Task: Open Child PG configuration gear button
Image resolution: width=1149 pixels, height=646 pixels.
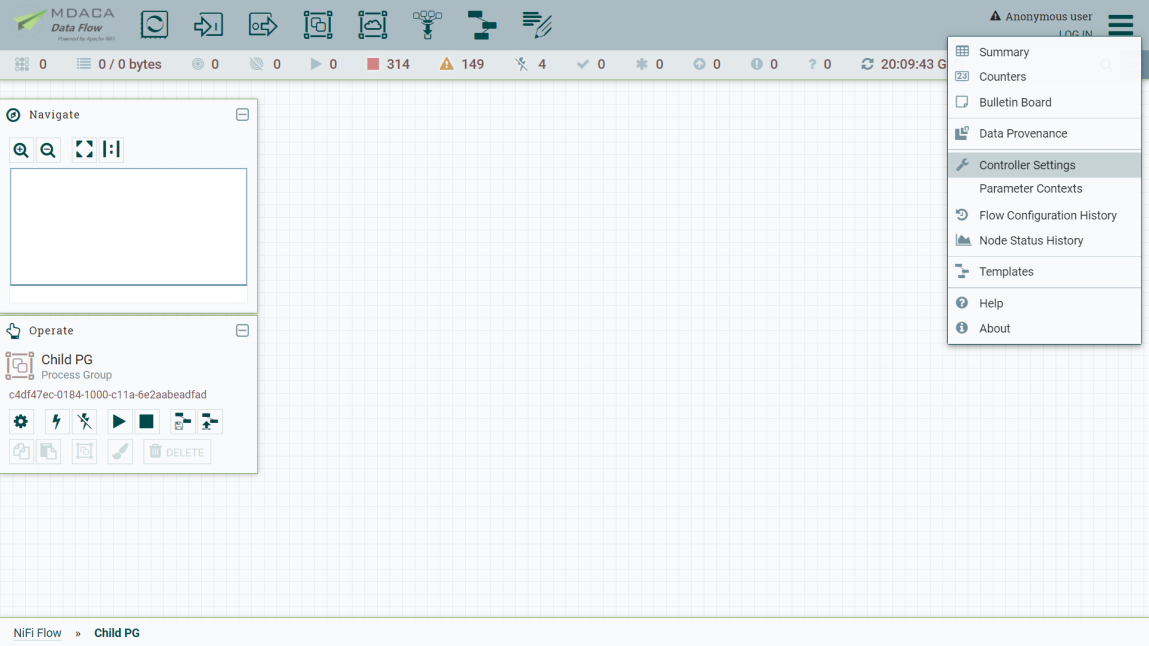Action: click(21, 422)
